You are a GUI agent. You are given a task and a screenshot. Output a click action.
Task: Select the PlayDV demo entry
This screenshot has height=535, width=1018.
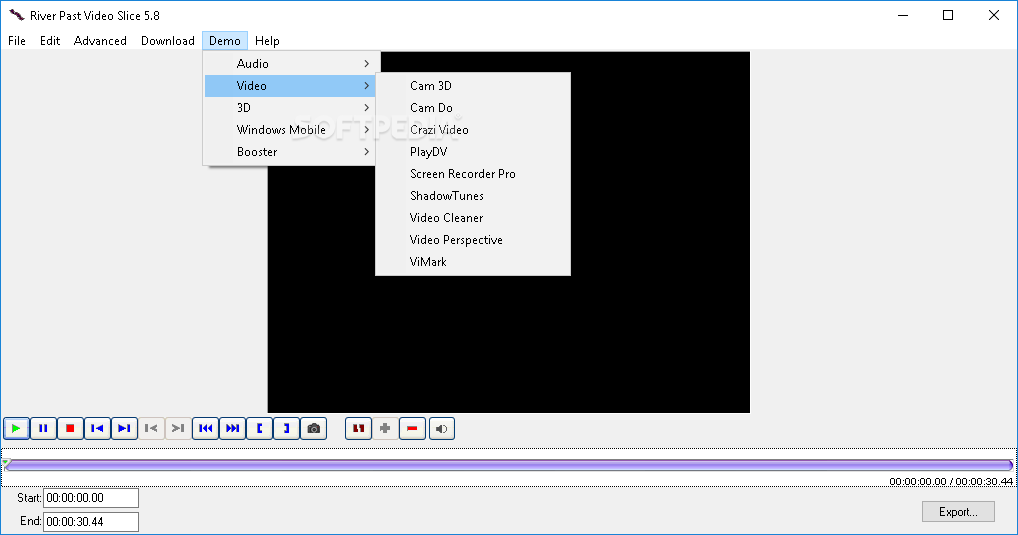tap(473, 152)
